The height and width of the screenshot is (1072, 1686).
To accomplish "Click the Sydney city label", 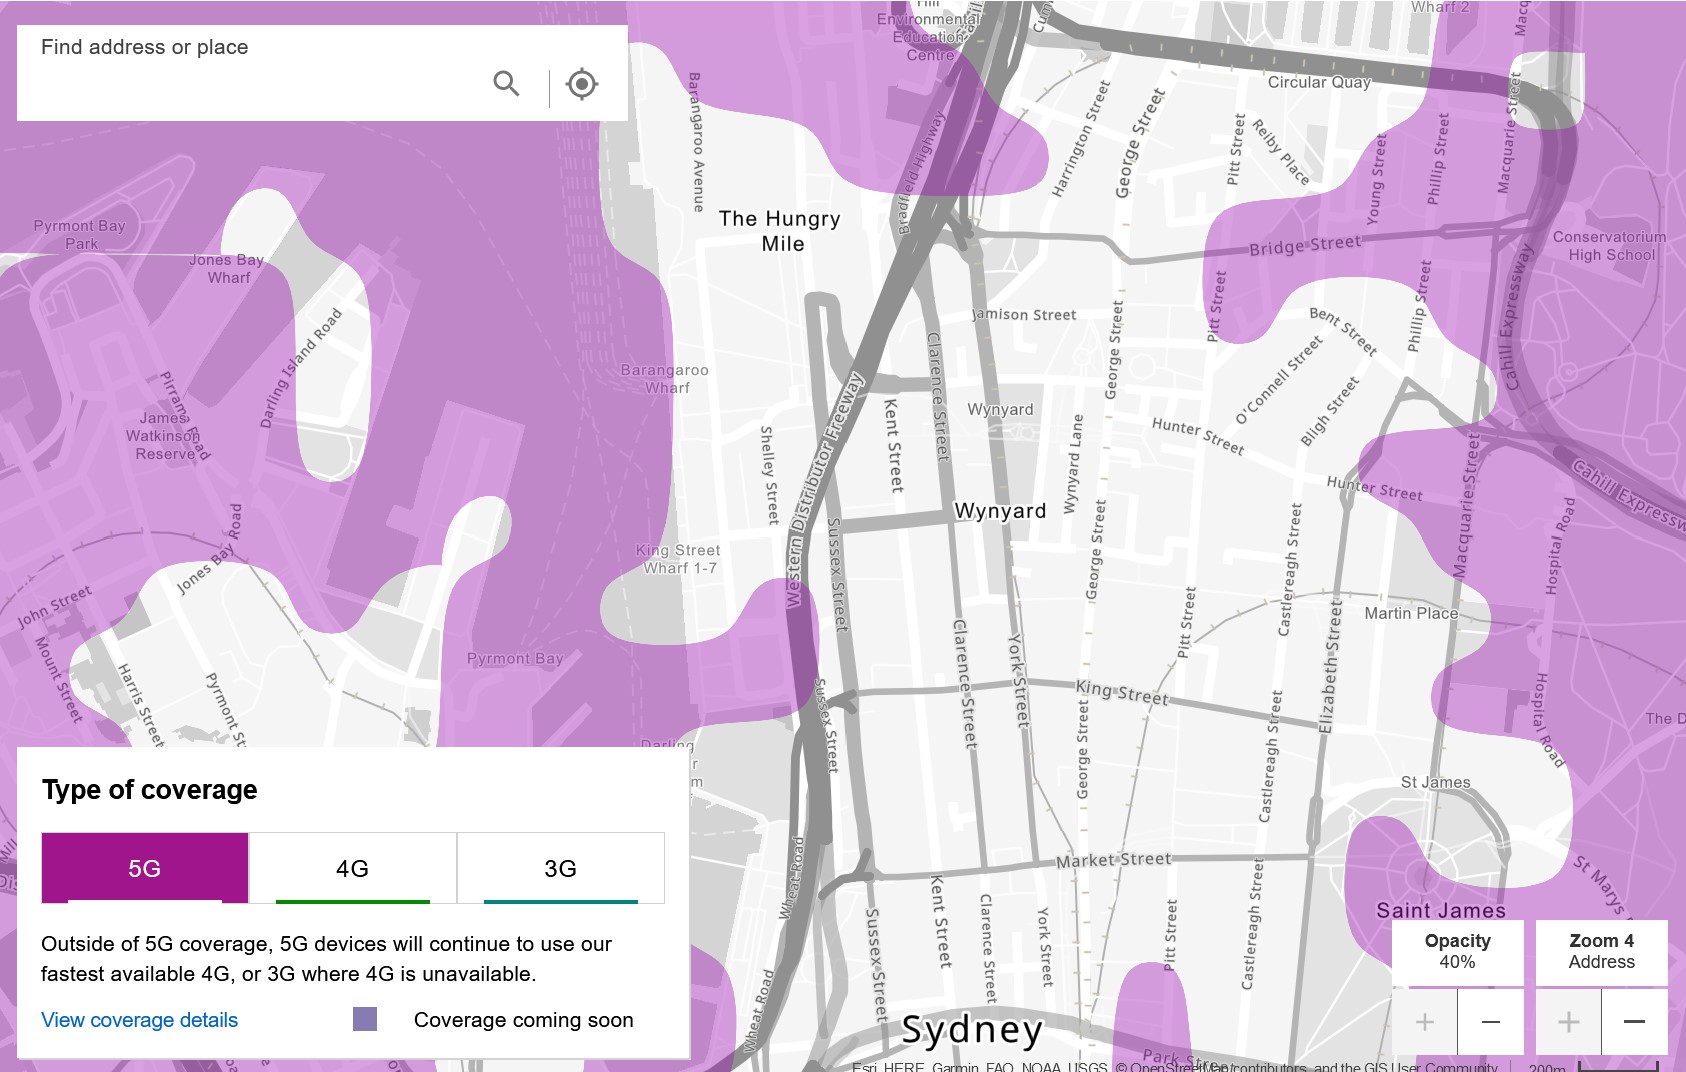I will pyautogui.click(x=972, y=1029).
